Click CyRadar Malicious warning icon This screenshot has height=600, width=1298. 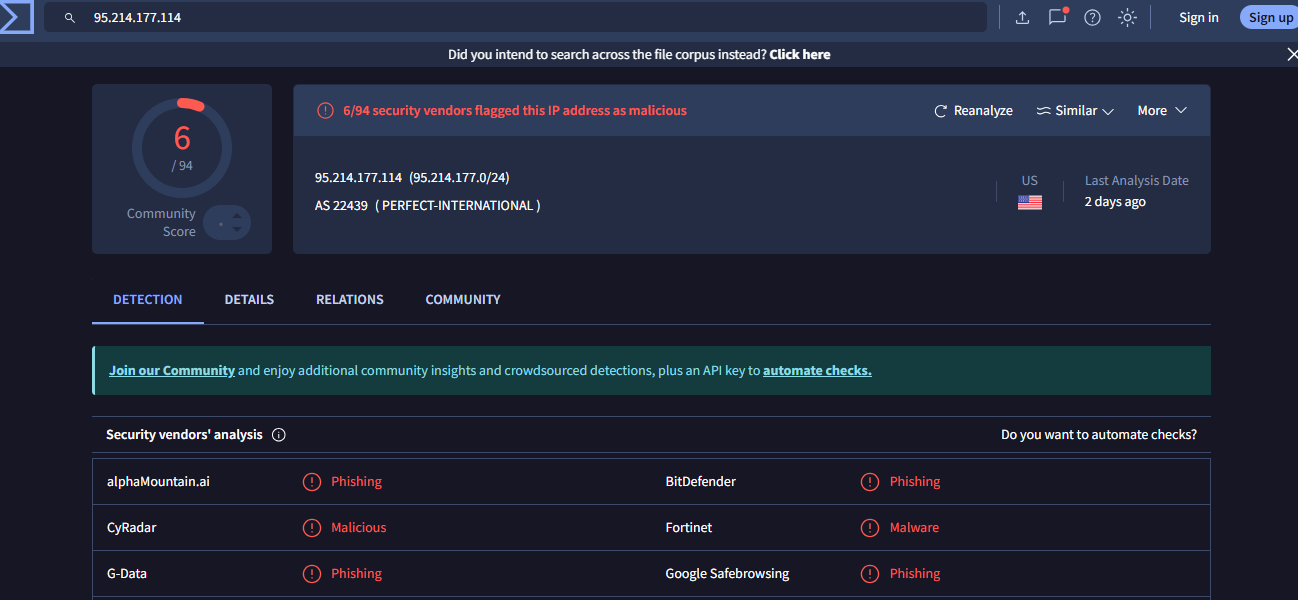pyautogui.click(x=312, y=528)
